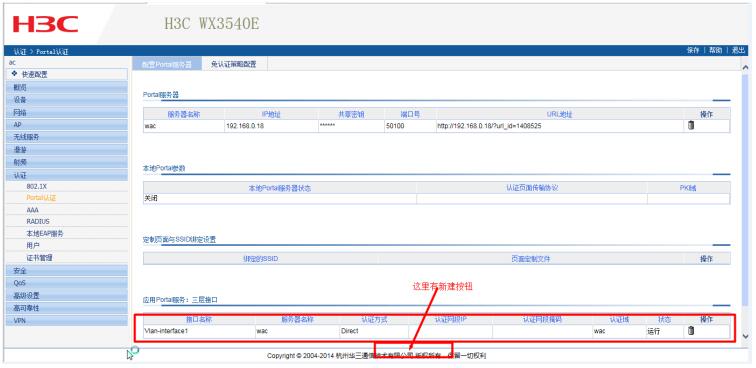756x368 pixels.
Task: Click the scrollbar up arrow
Action: (745, 68)
